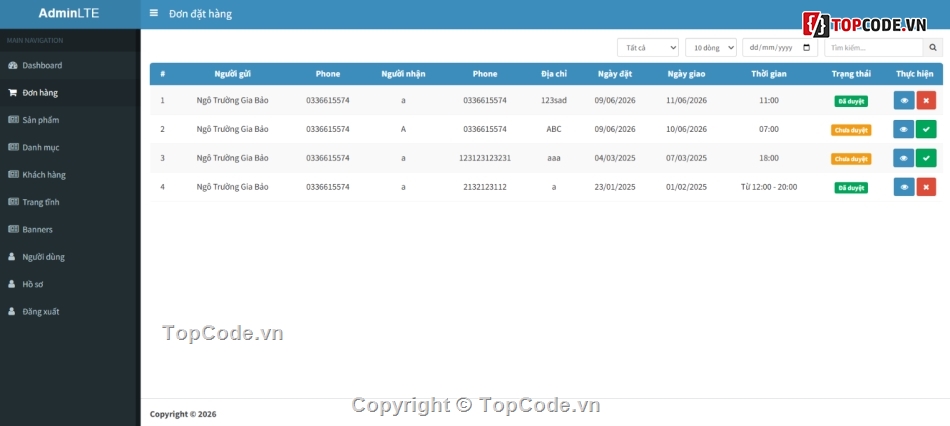The width and height of the screenshot is (950, 426).
Task: Approve order 2 with green checkmark
Action: pyautogui.click(x=926, y=129)
